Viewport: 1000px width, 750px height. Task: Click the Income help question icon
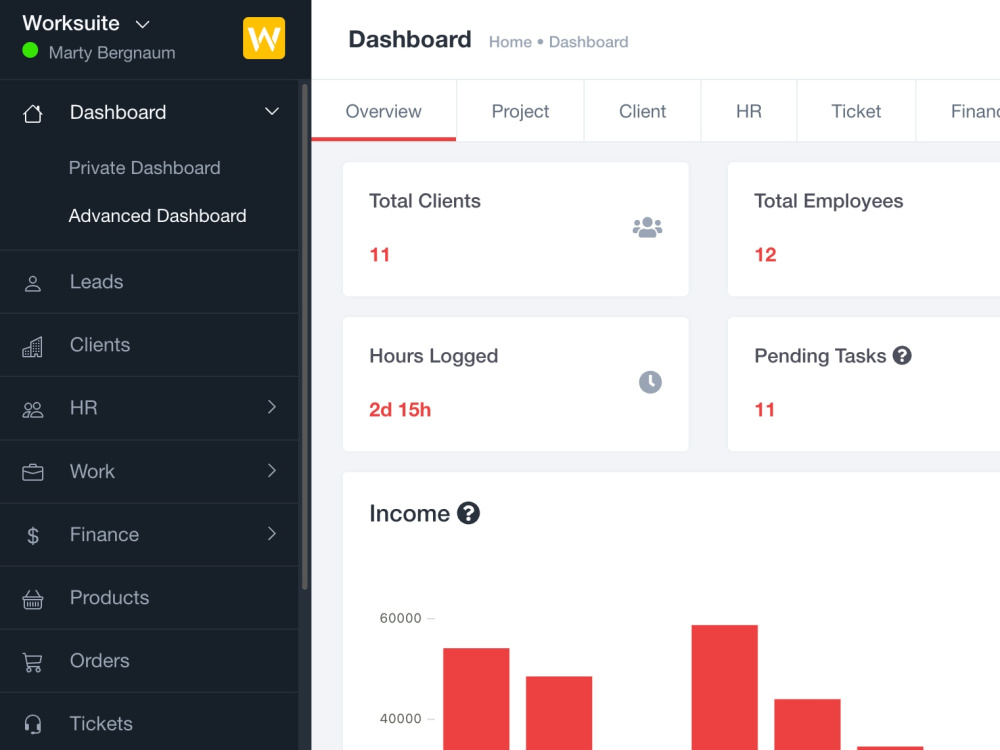pos(468,513)
